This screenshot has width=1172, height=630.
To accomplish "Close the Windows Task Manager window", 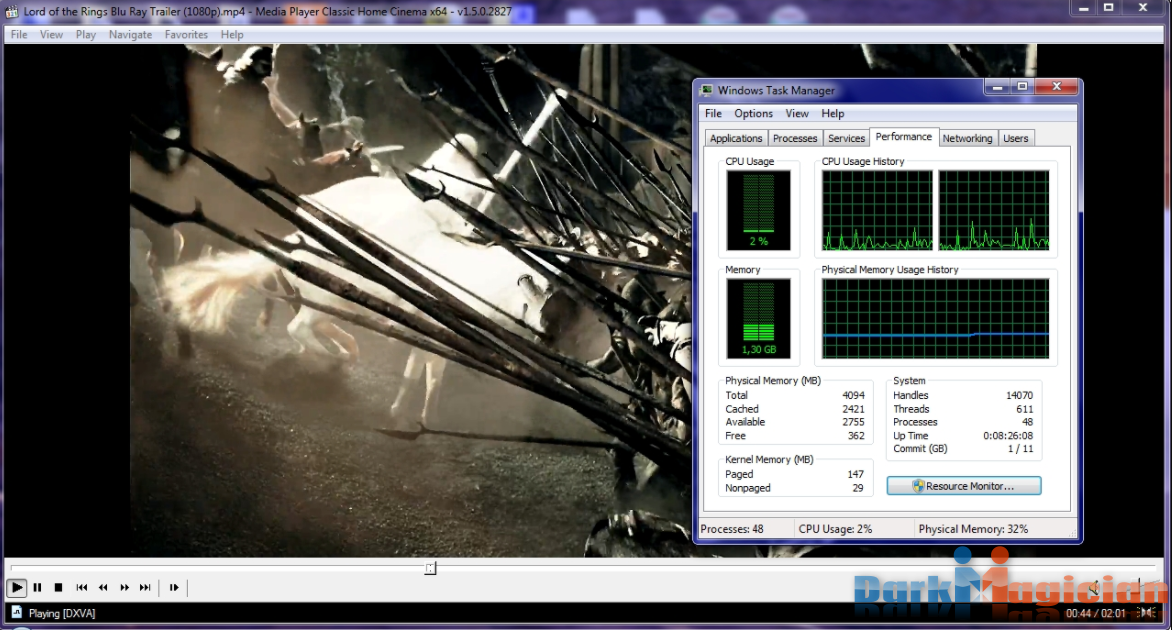I will click(1057, 87).
